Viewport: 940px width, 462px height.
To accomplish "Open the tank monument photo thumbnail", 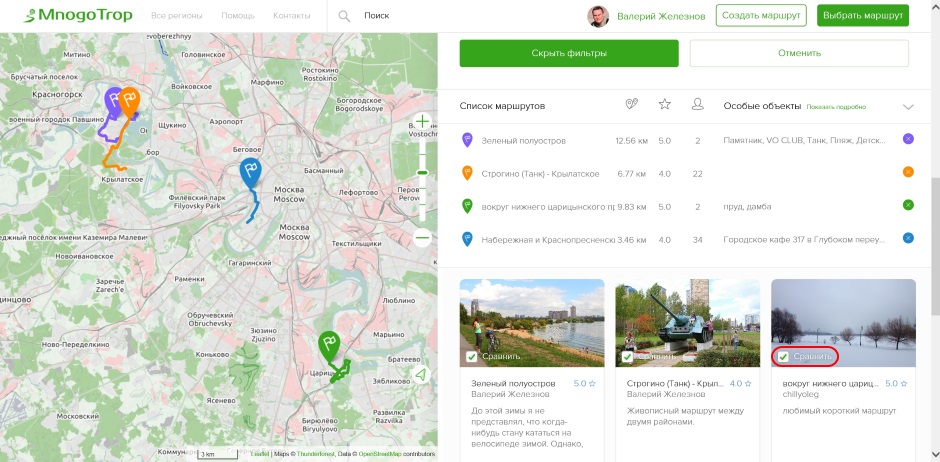I will (688, 323).
